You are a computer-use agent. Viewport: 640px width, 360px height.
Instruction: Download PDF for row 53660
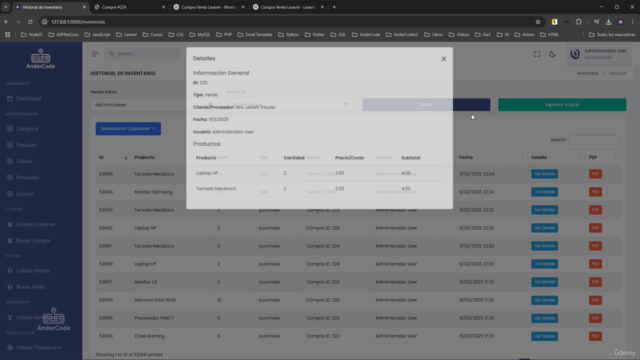[x=595, y=264]
